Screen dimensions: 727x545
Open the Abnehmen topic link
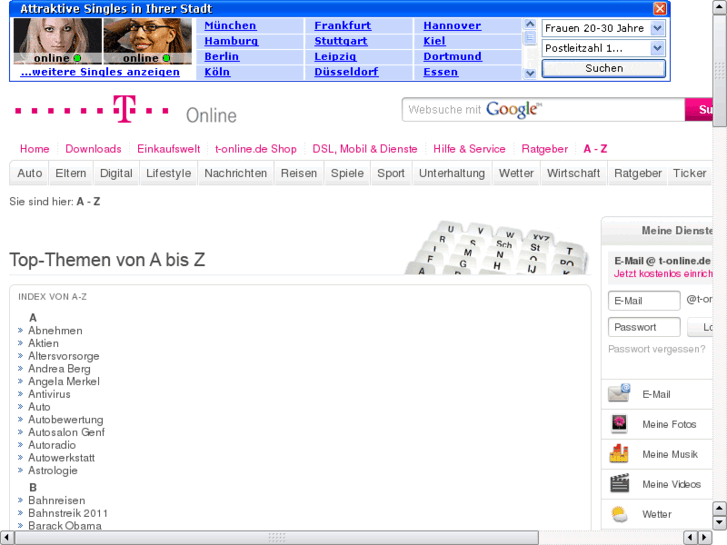(55, 330)
